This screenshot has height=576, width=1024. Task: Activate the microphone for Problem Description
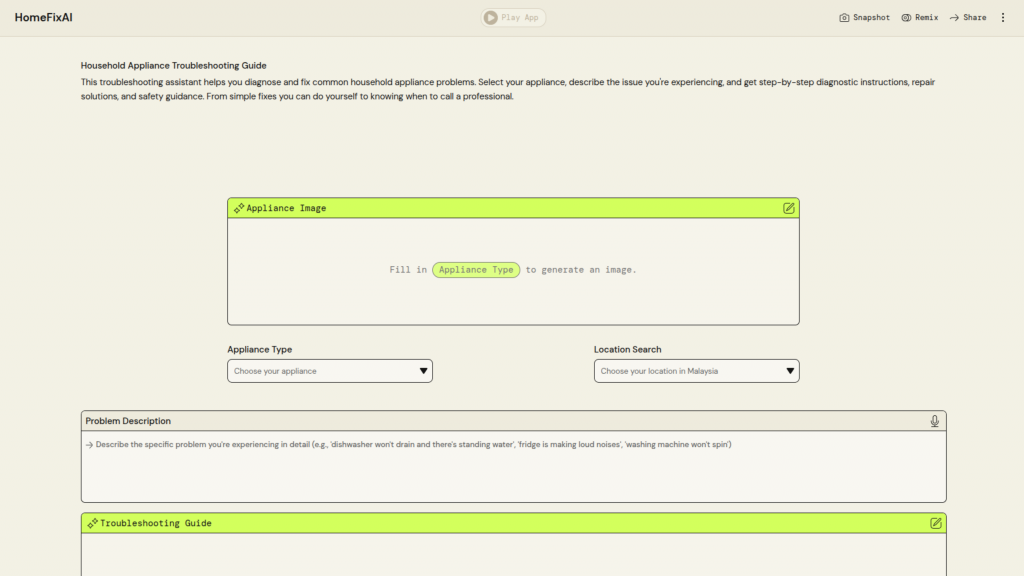935,421
